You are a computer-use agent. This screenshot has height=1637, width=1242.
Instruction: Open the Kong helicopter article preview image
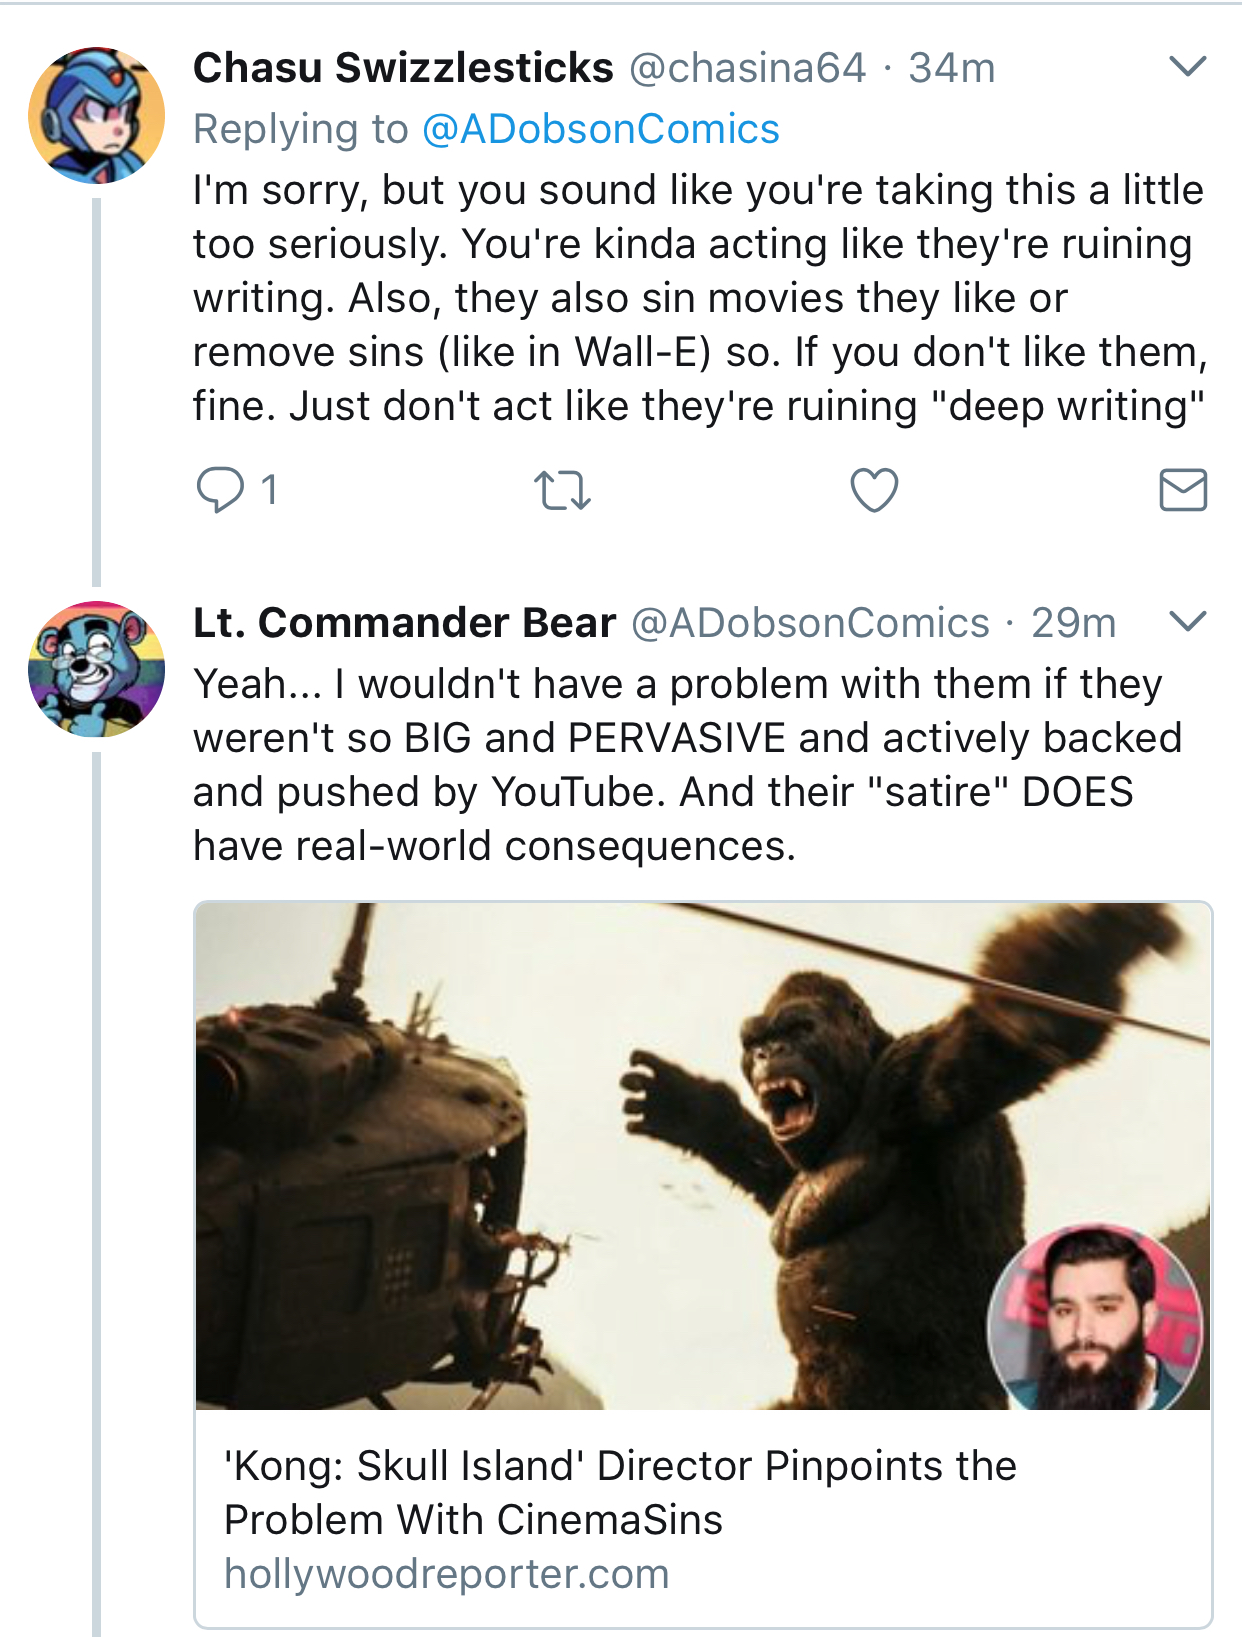pos(703,1156)
